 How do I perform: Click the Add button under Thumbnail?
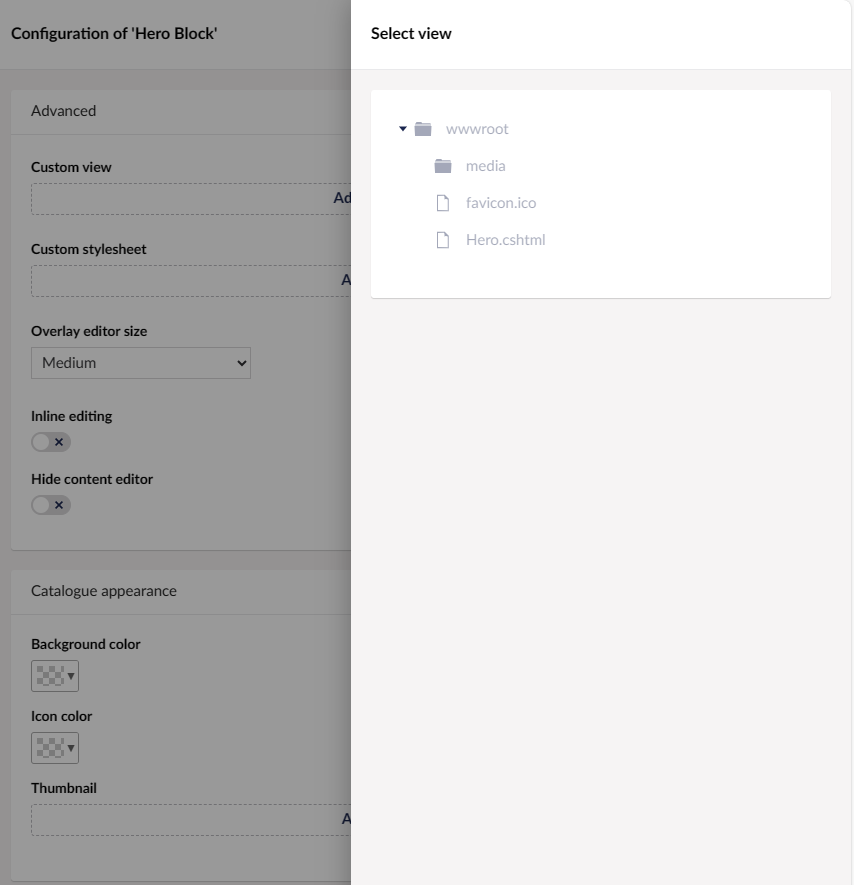point(345,818)
